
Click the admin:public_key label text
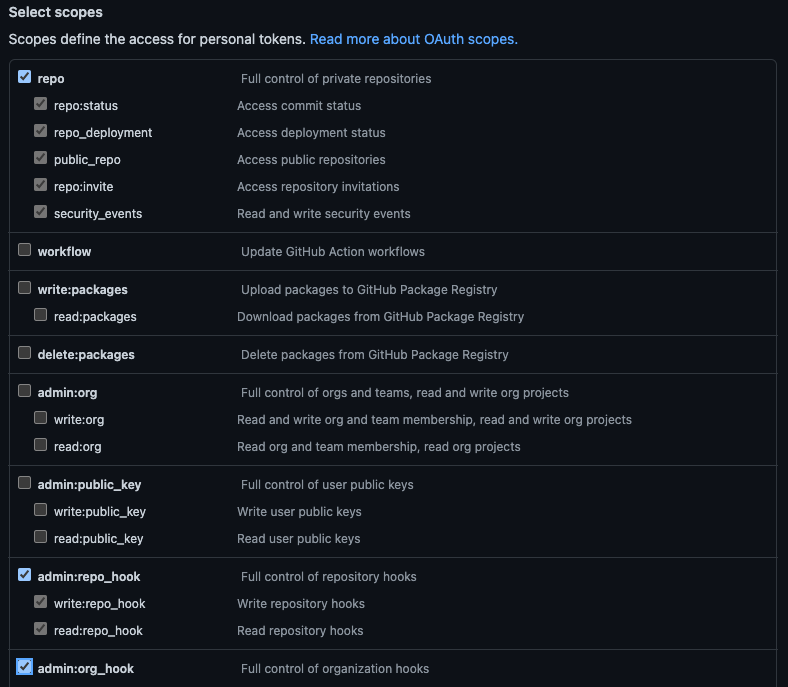(89, 485)
